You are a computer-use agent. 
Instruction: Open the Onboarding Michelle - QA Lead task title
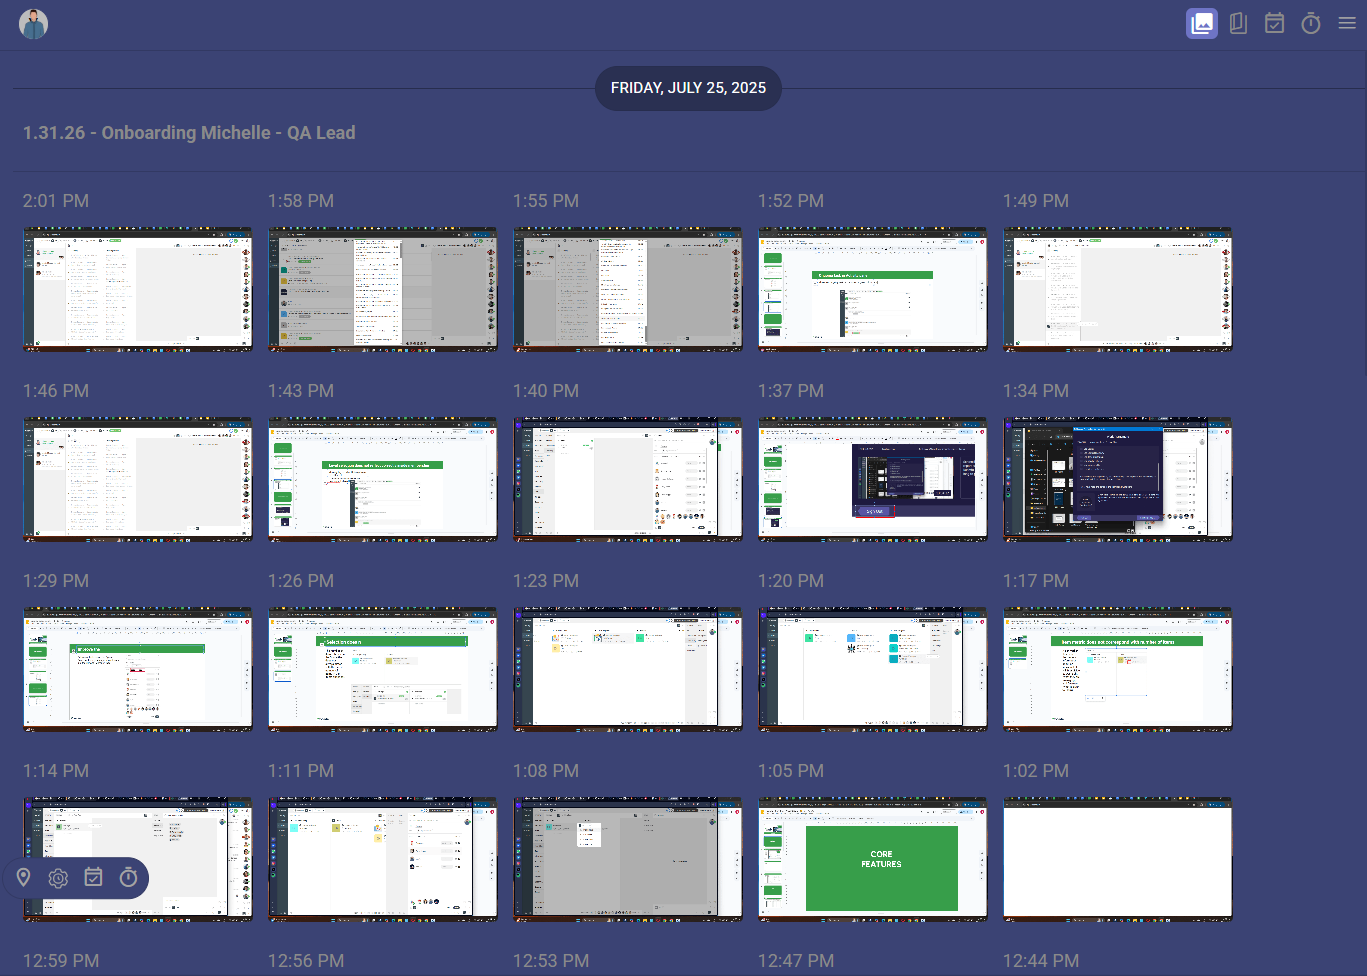(x=189, y=133)
